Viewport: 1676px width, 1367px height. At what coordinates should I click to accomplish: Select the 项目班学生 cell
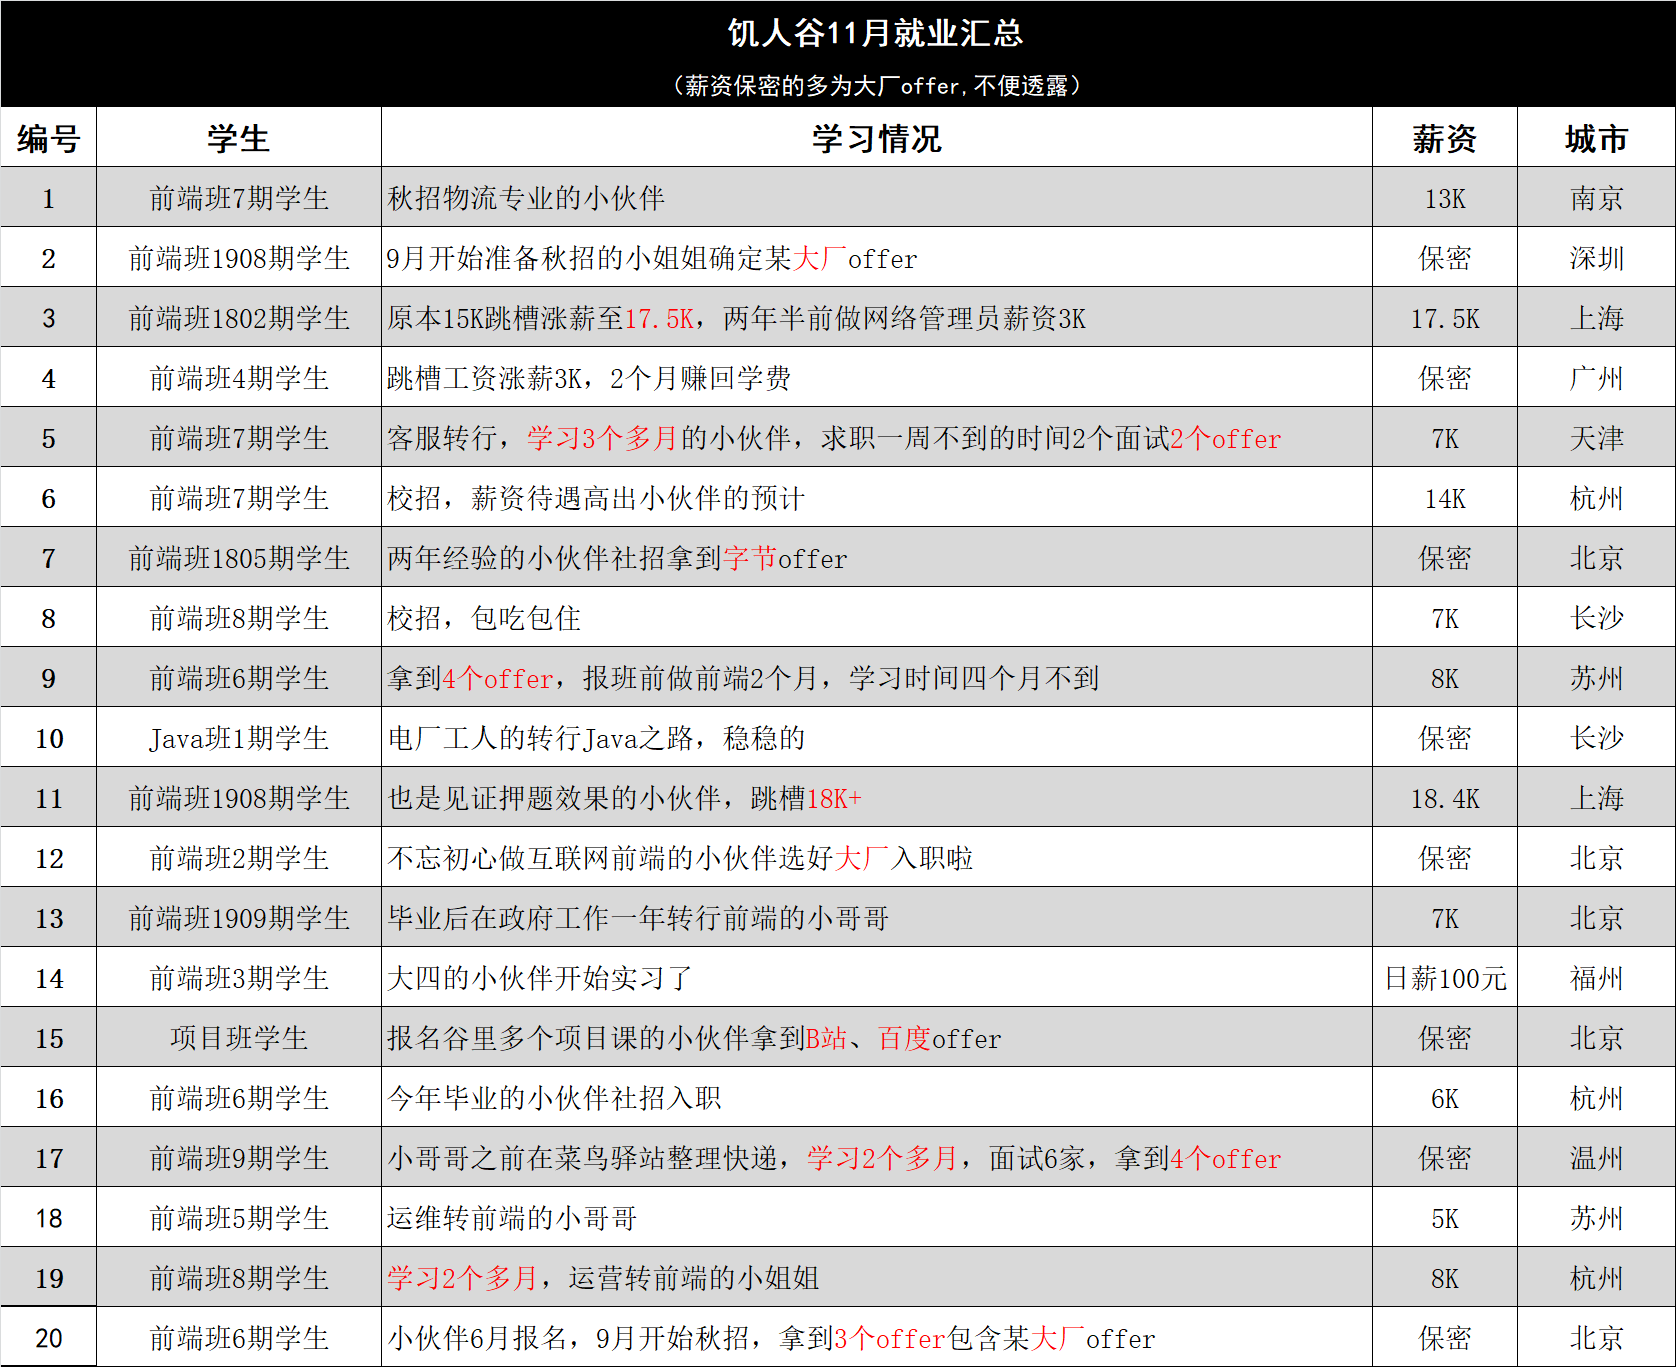pos(239,1038)
